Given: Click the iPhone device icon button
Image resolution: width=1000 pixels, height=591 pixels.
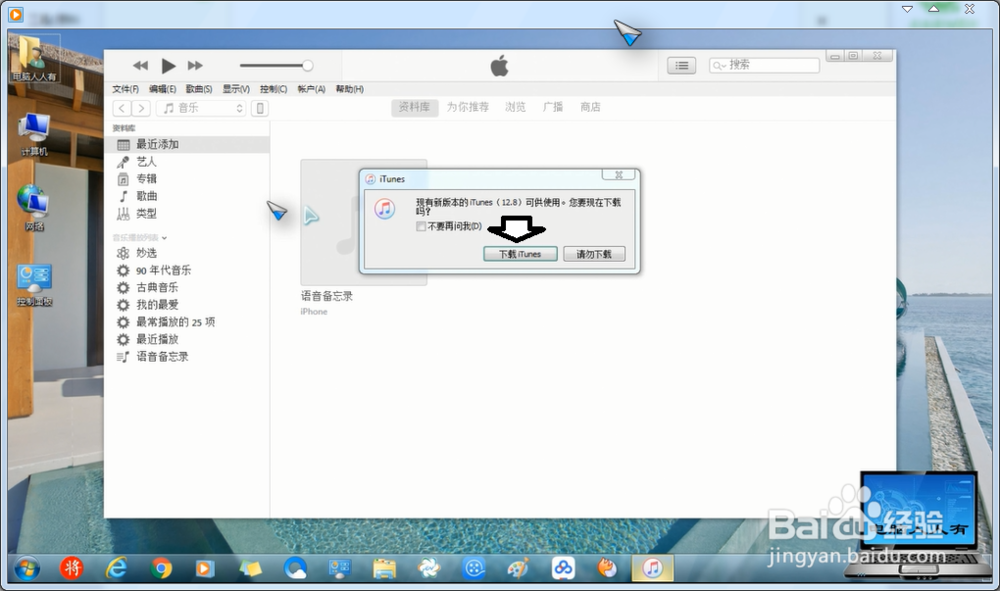Looking at the screenshot, I should [260, 108].
